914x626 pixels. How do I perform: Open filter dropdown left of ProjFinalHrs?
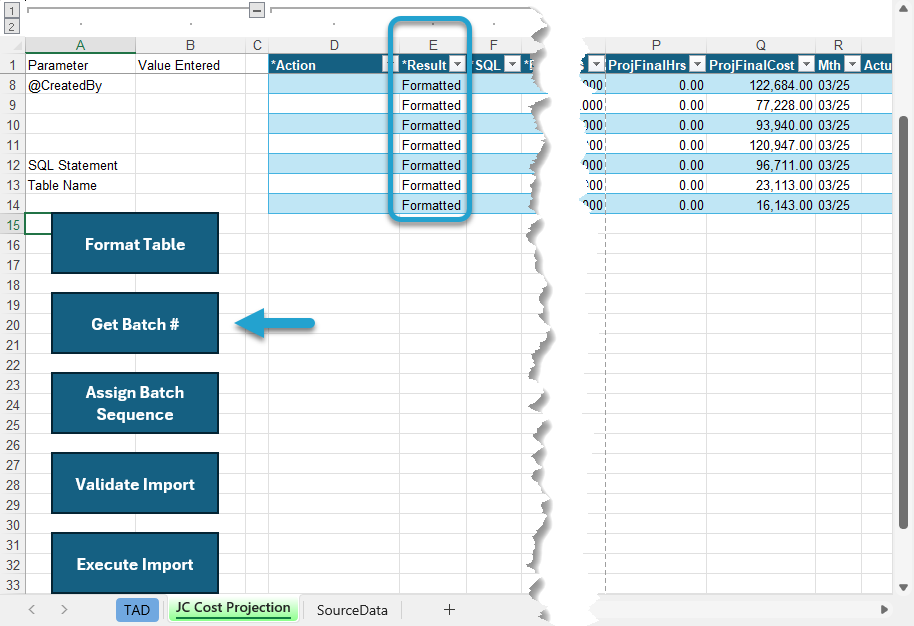(596, 64)
